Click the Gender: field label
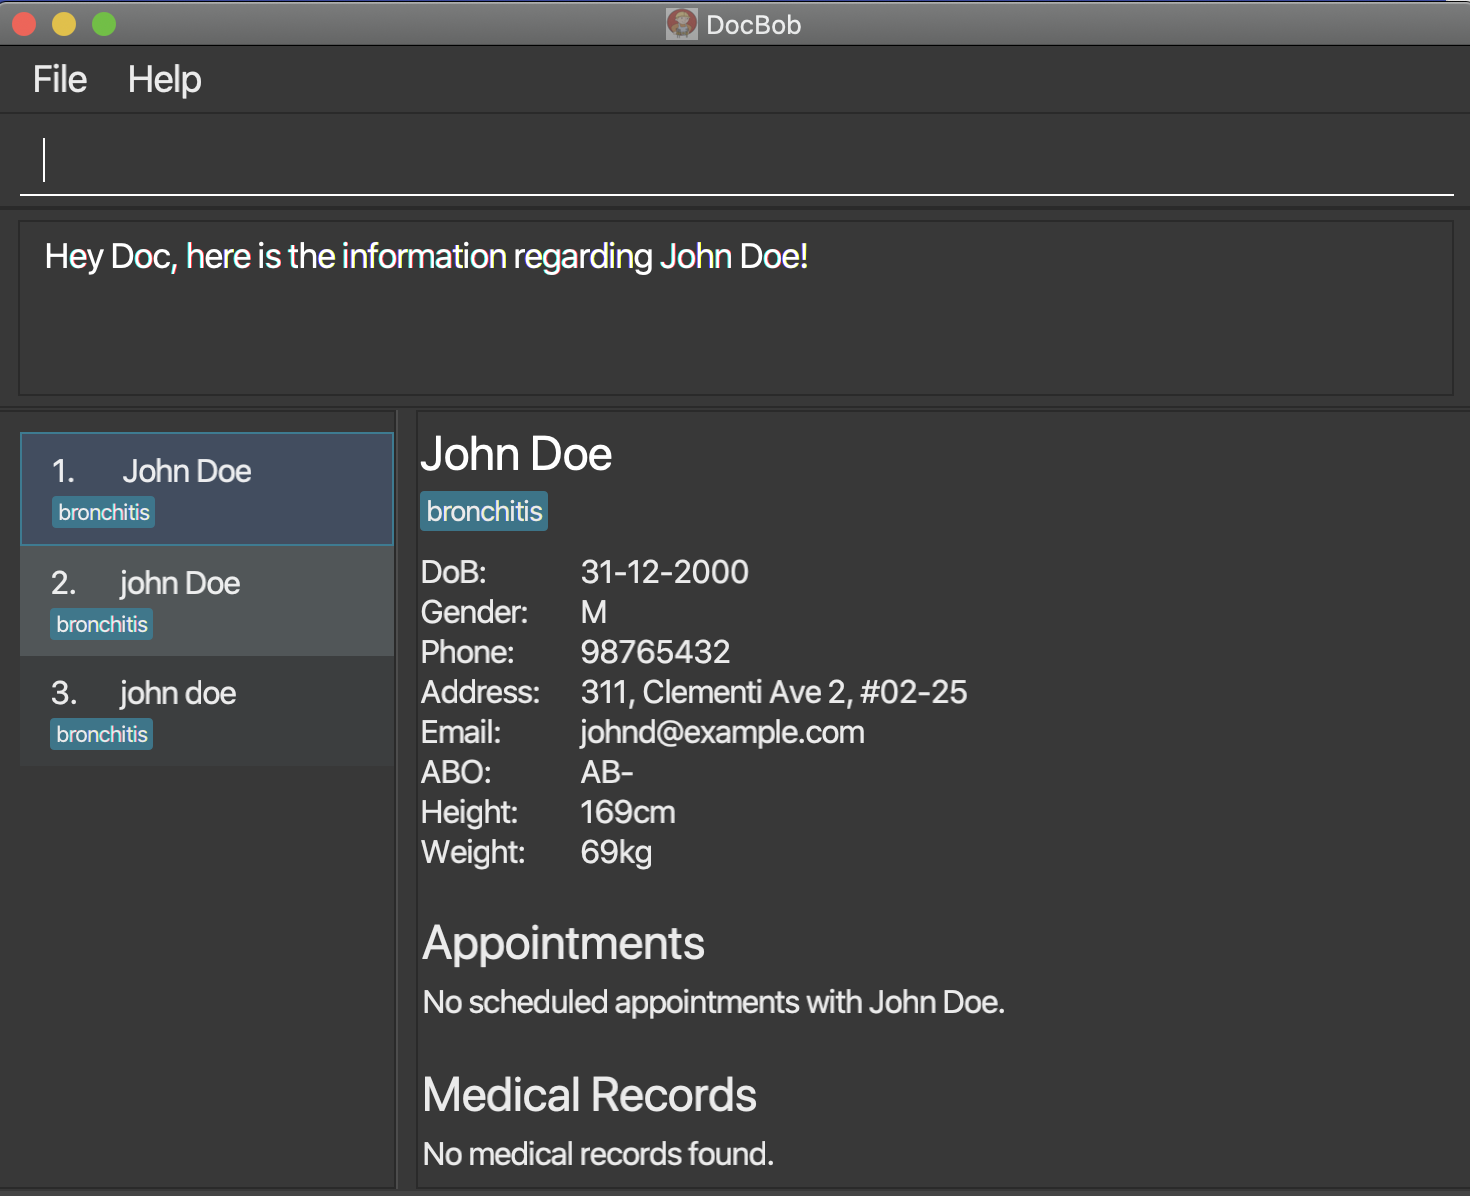The width and height of the screenshot is (1470, 1196). 475,612
